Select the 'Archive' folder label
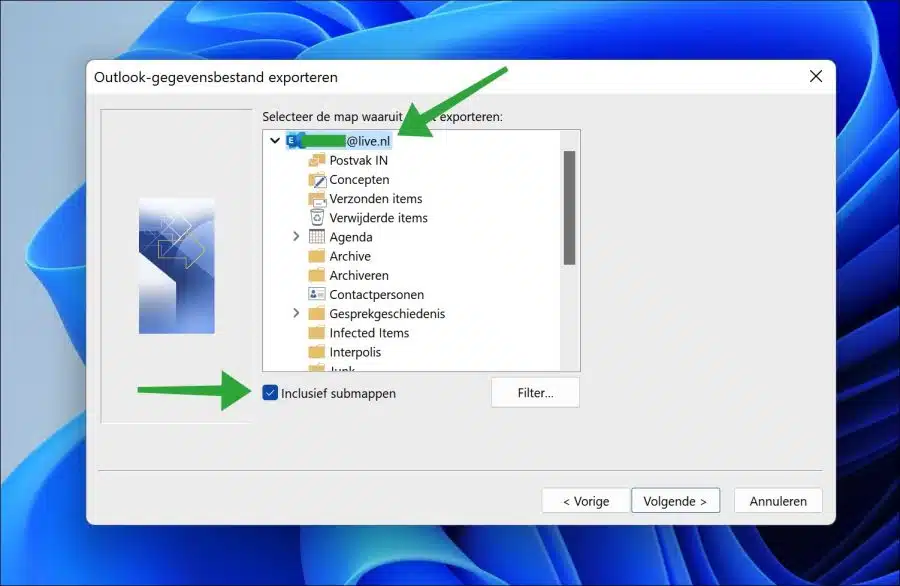This screenshot has width=900, height=586. (350, 256)
